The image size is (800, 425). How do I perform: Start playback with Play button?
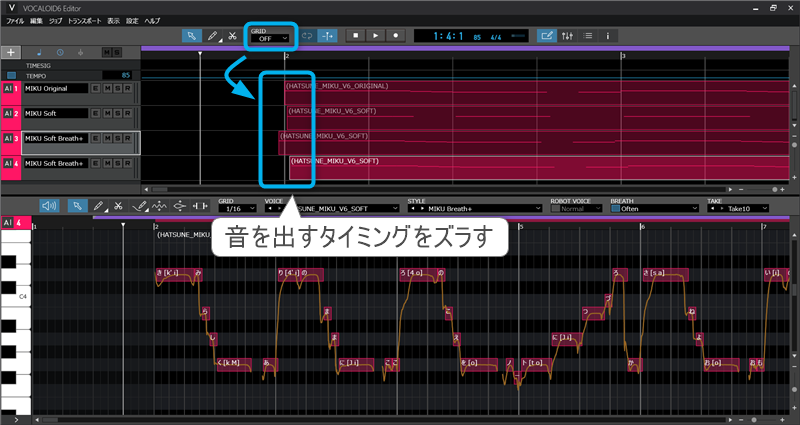point(376,36)
